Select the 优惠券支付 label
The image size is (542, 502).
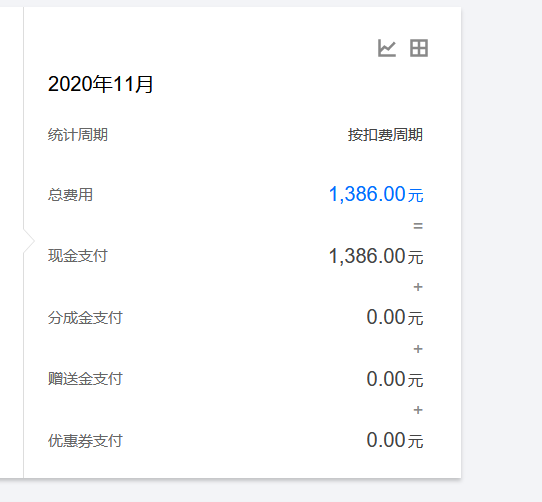point(85,441)
